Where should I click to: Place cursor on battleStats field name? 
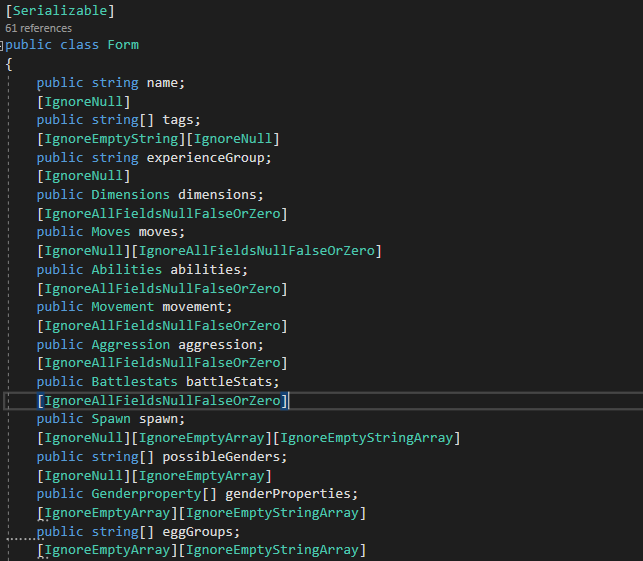click(x=229, y=382)
